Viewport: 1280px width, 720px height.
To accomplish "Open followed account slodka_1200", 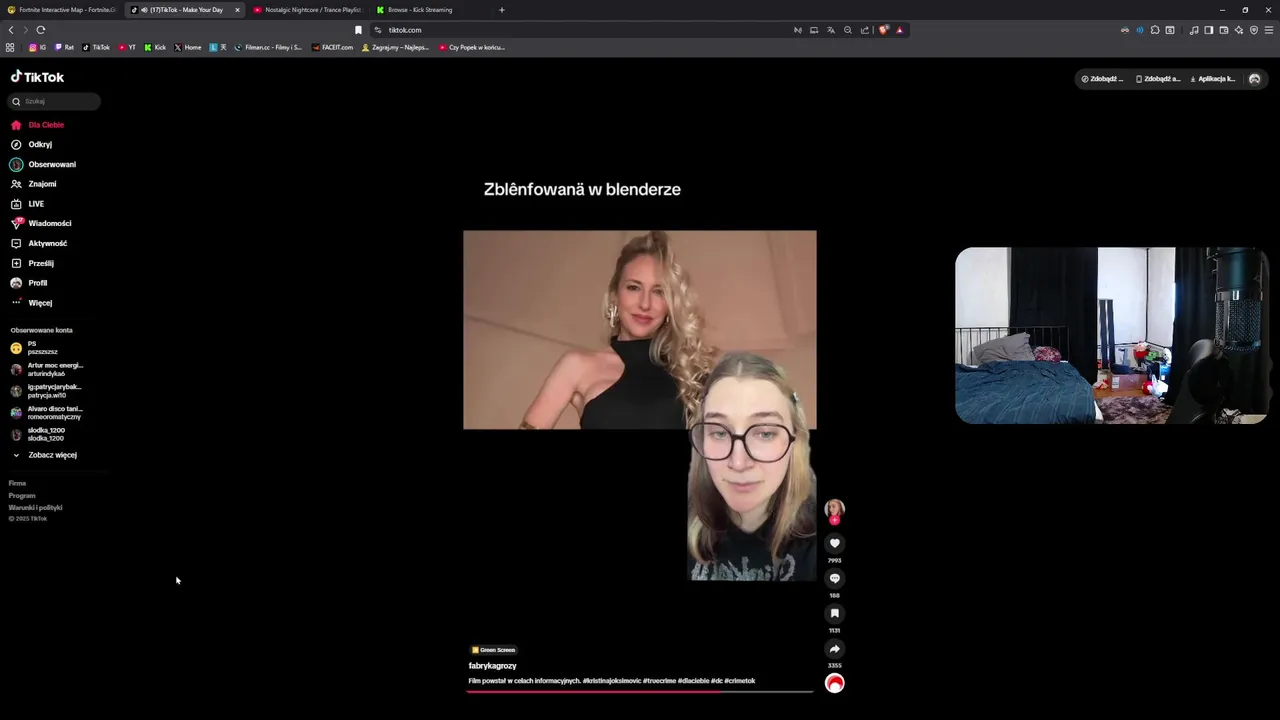I will tap(38, 434).
